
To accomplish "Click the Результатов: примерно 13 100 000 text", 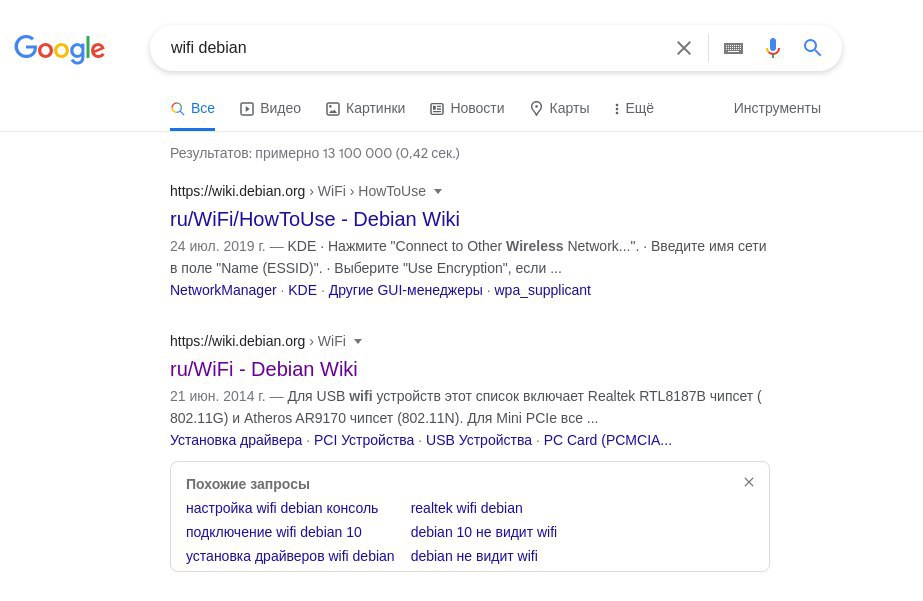I will point(314,154).
